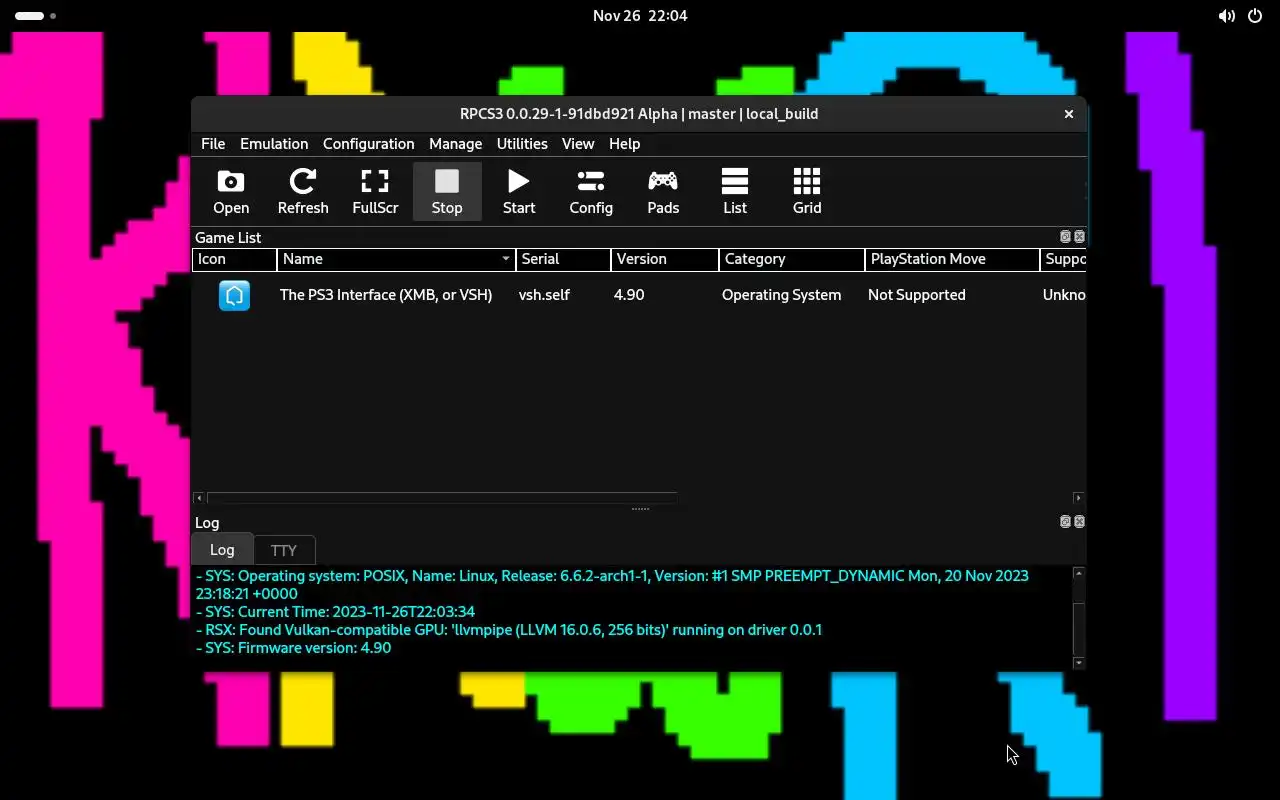The height and width of the screenshot is (800, 1280).
Task: Click the game list horizontal scrollbar
Action: coord(442,498)
